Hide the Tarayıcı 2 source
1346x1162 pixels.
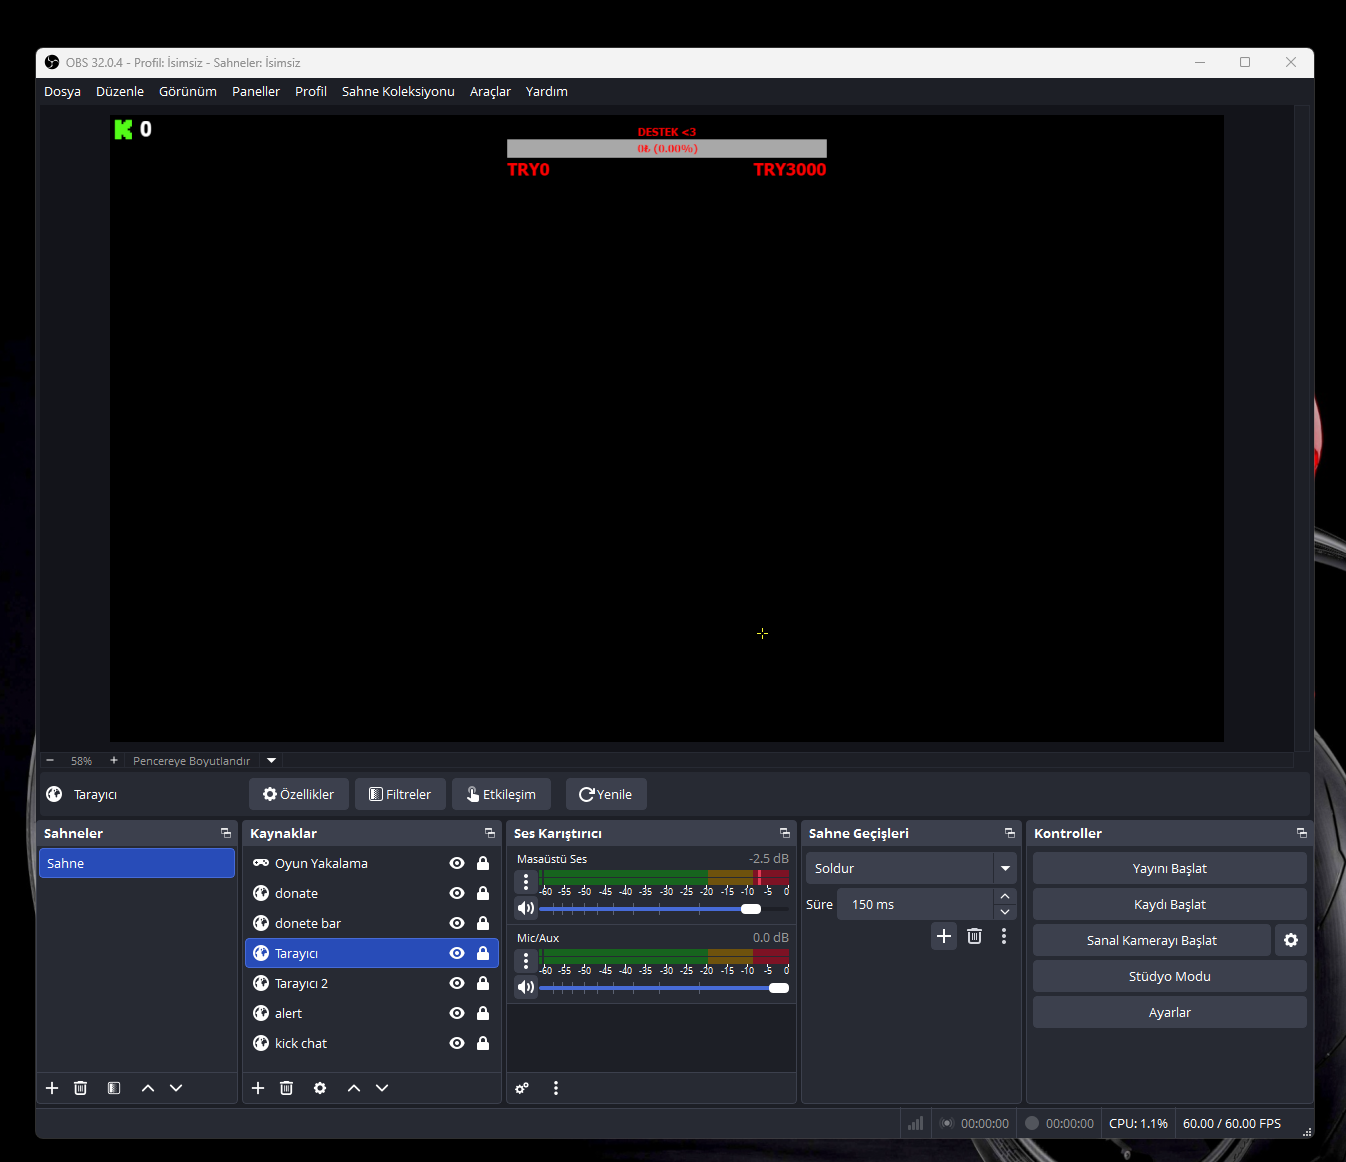click(457, 983)
